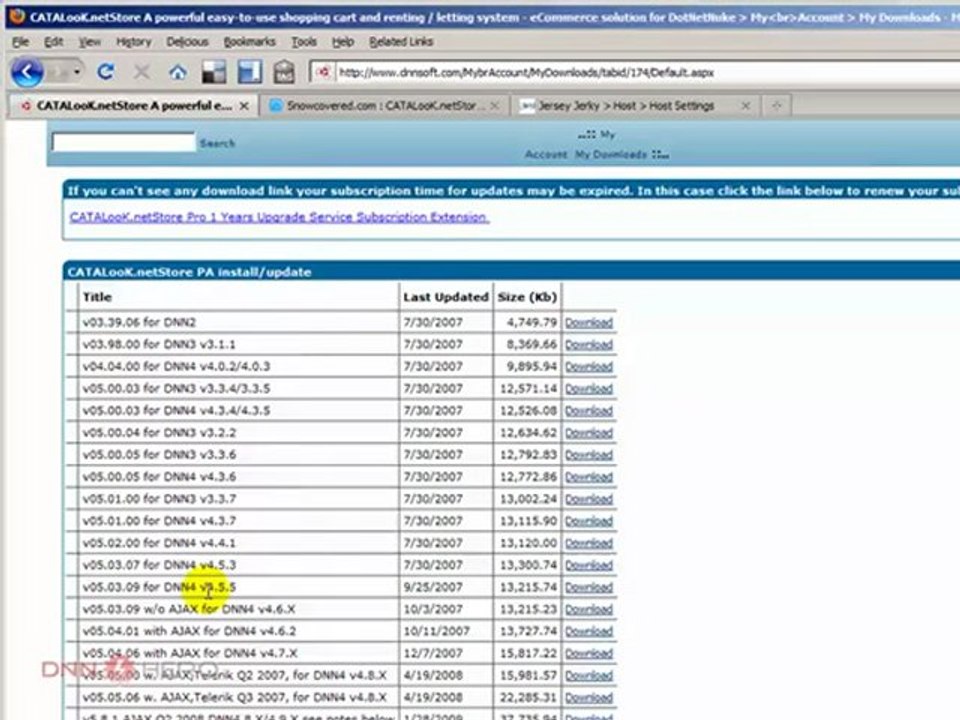Download v05.00.03 for DNN4 v4.3.4/4.3.5
Image resolution: width=960 pixels, height=720 pixels.
coord(588,411)
